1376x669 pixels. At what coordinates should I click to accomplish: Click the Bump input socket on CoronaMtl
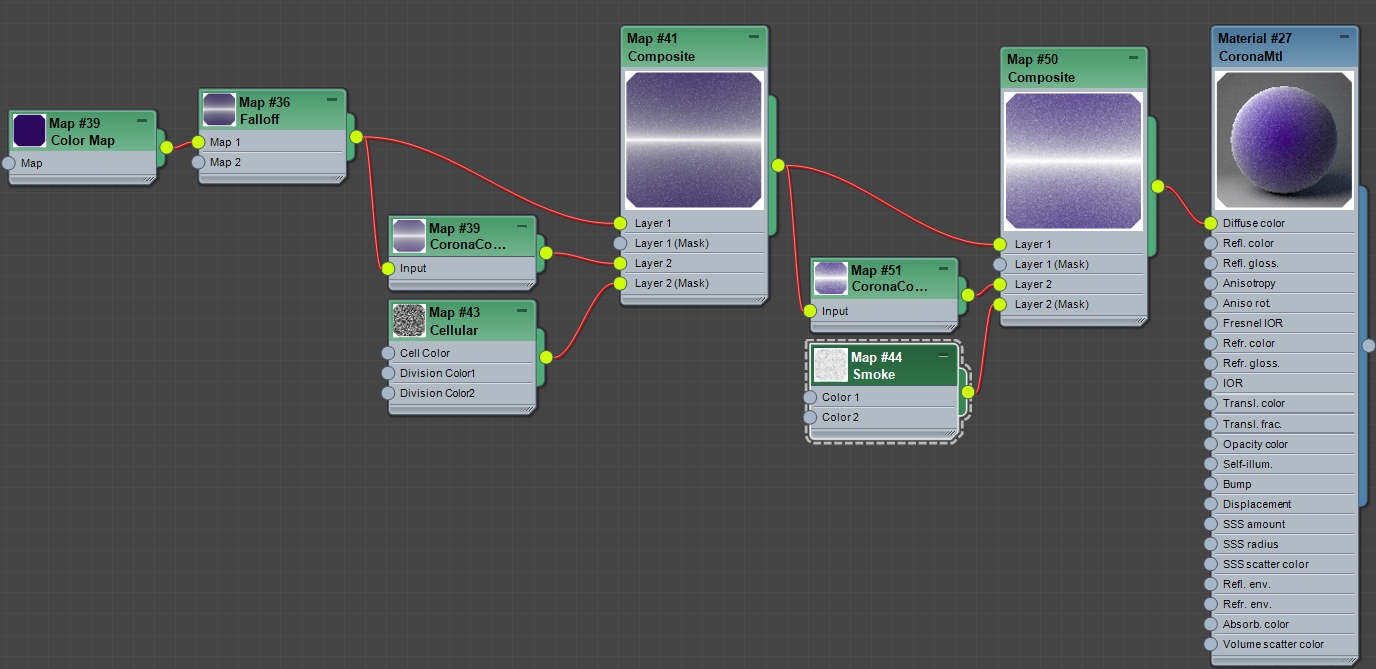tap(1210, 484)
